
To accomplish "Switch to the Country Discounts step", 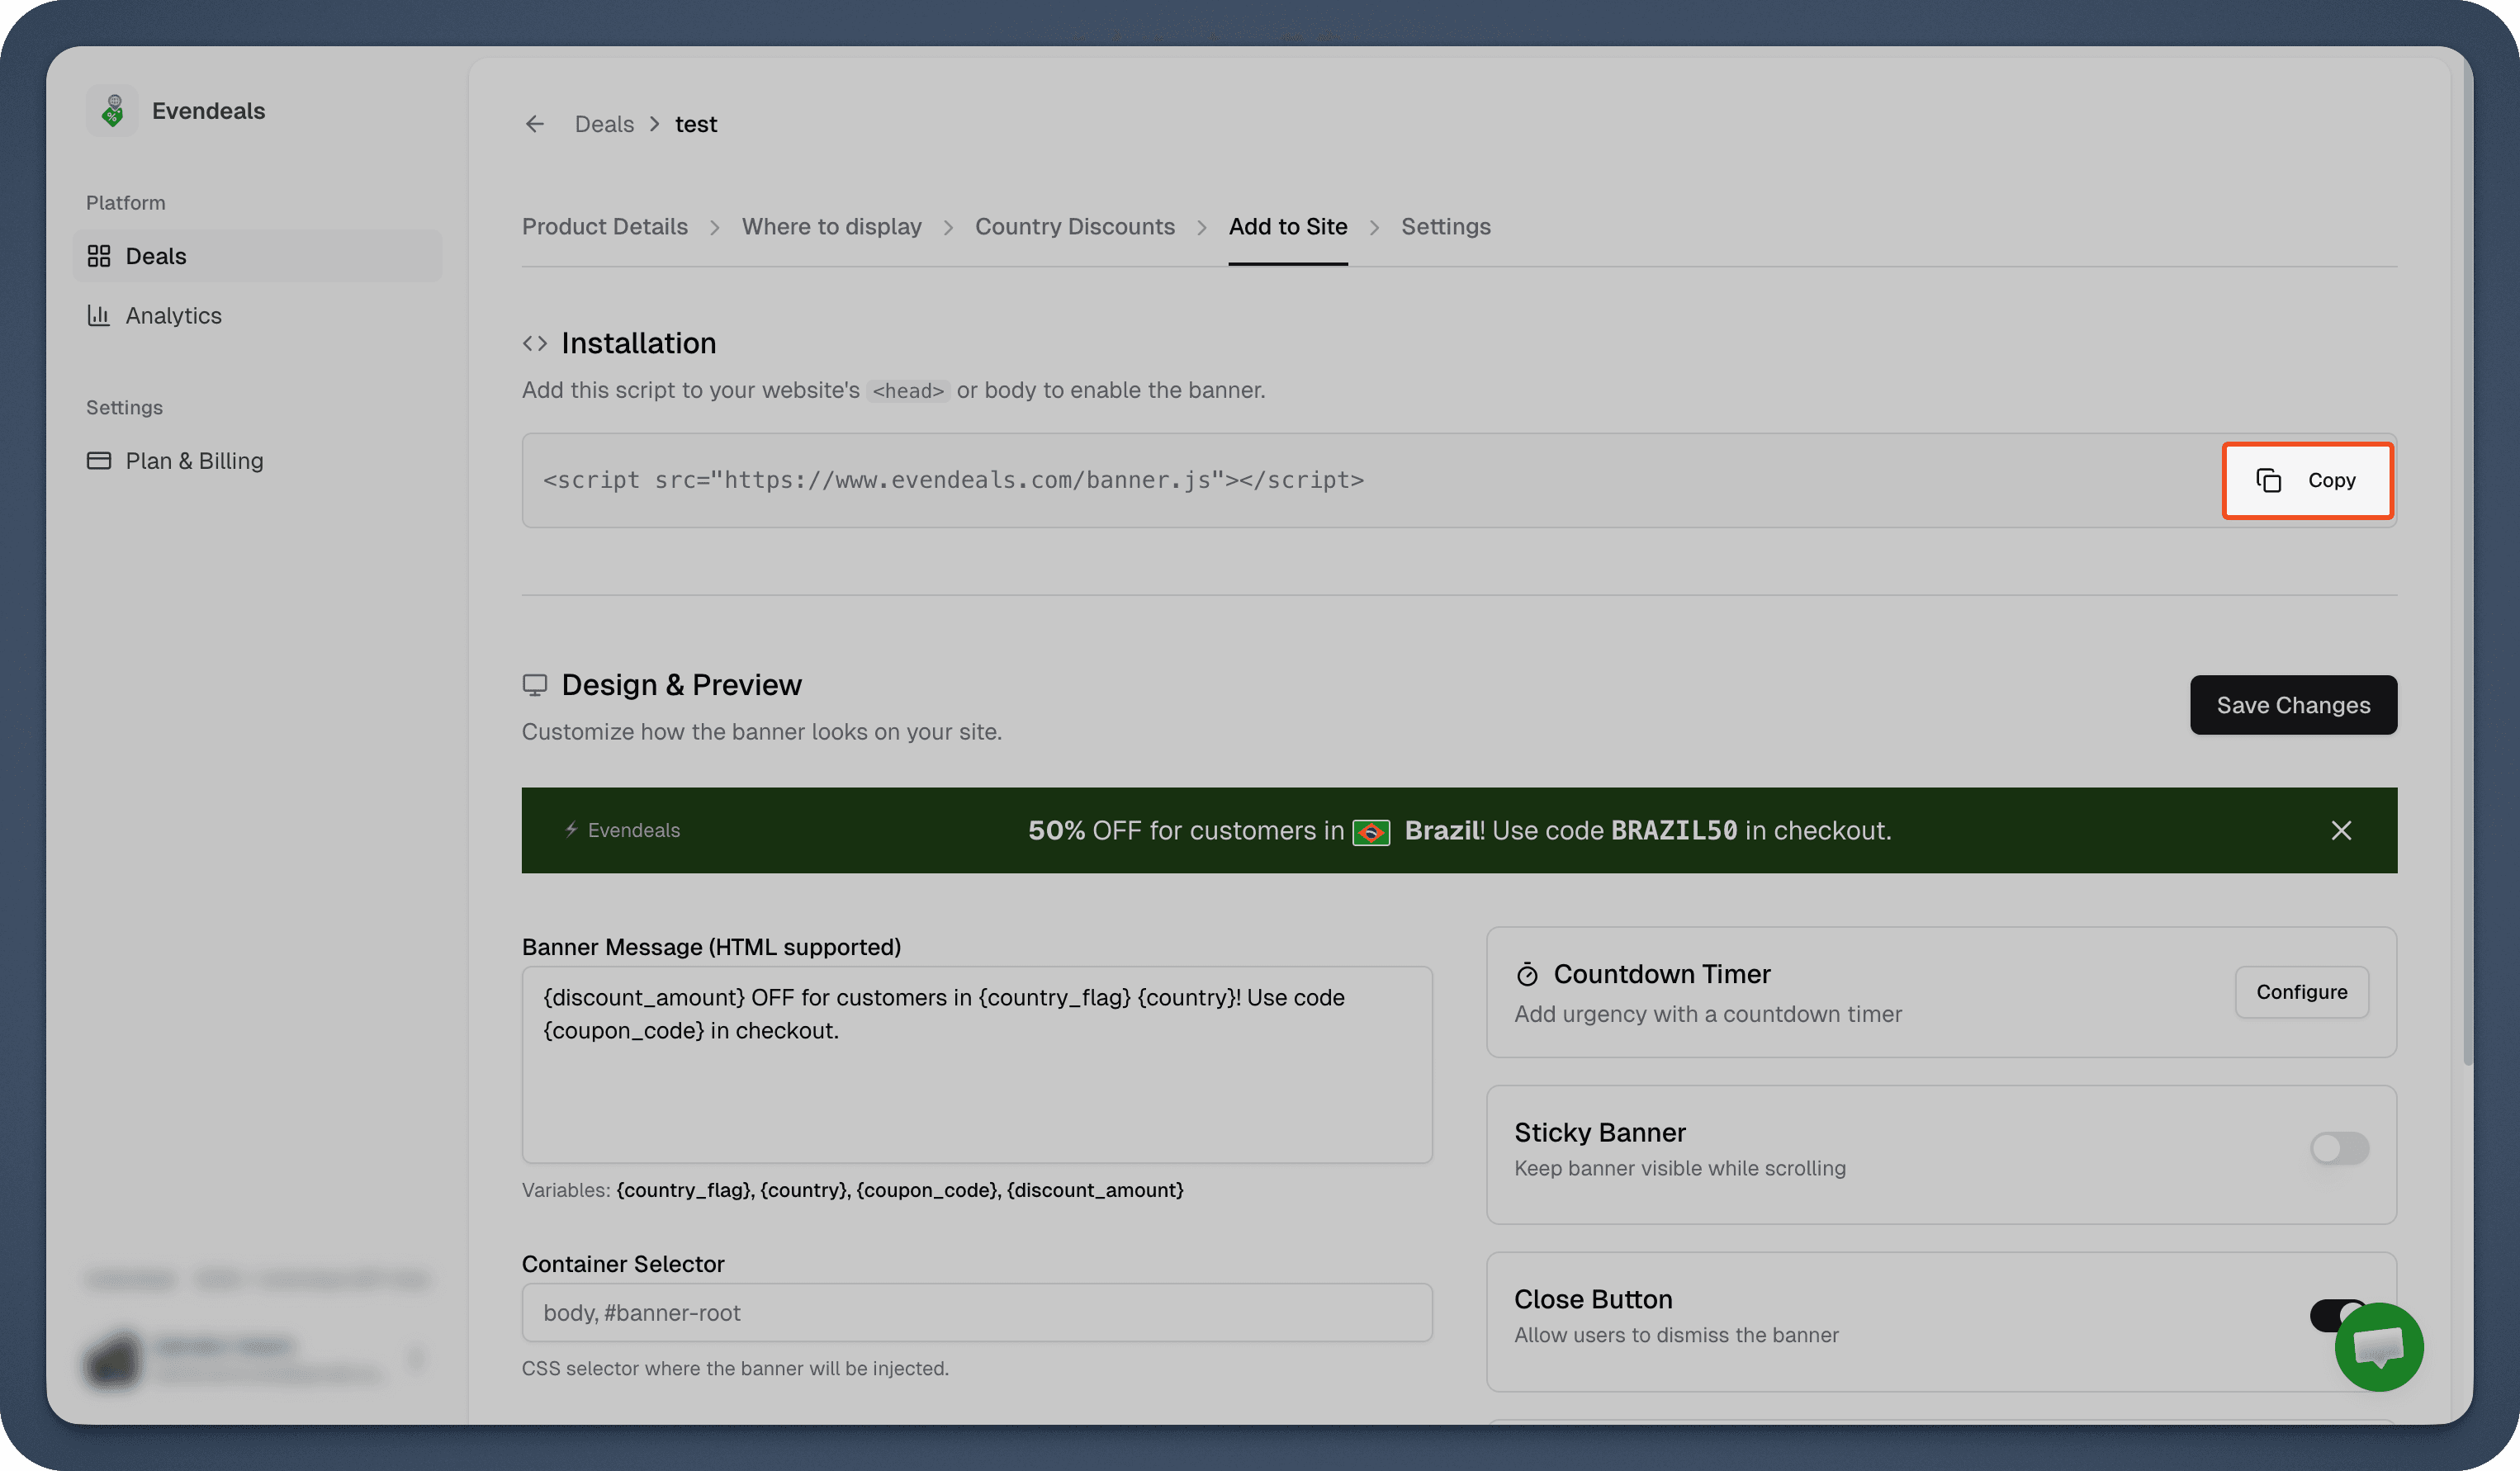I will click(x=1075, y=226).
